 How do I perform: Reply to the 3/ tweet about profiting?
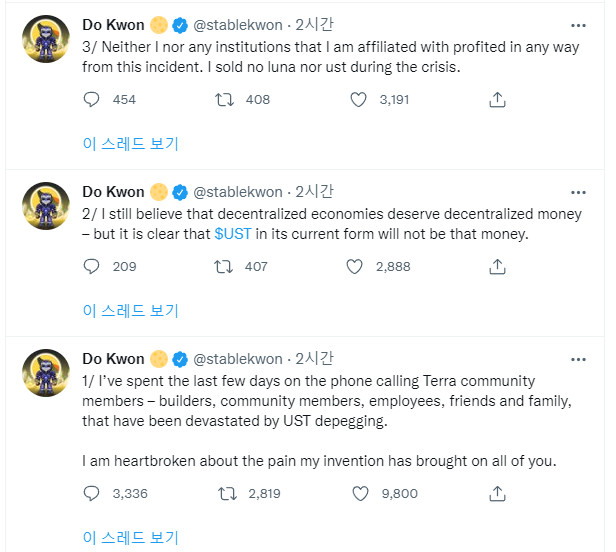pyautogui.click(x=92, y=100)
